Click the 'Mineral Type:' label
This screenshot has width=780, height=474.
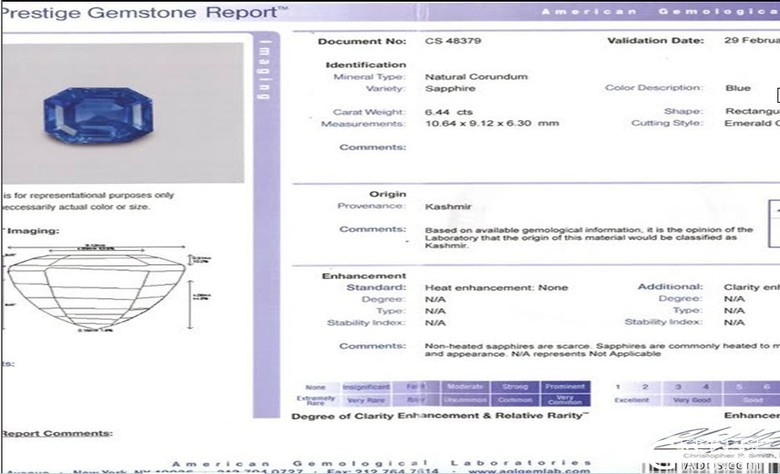(x=370, y=77)
